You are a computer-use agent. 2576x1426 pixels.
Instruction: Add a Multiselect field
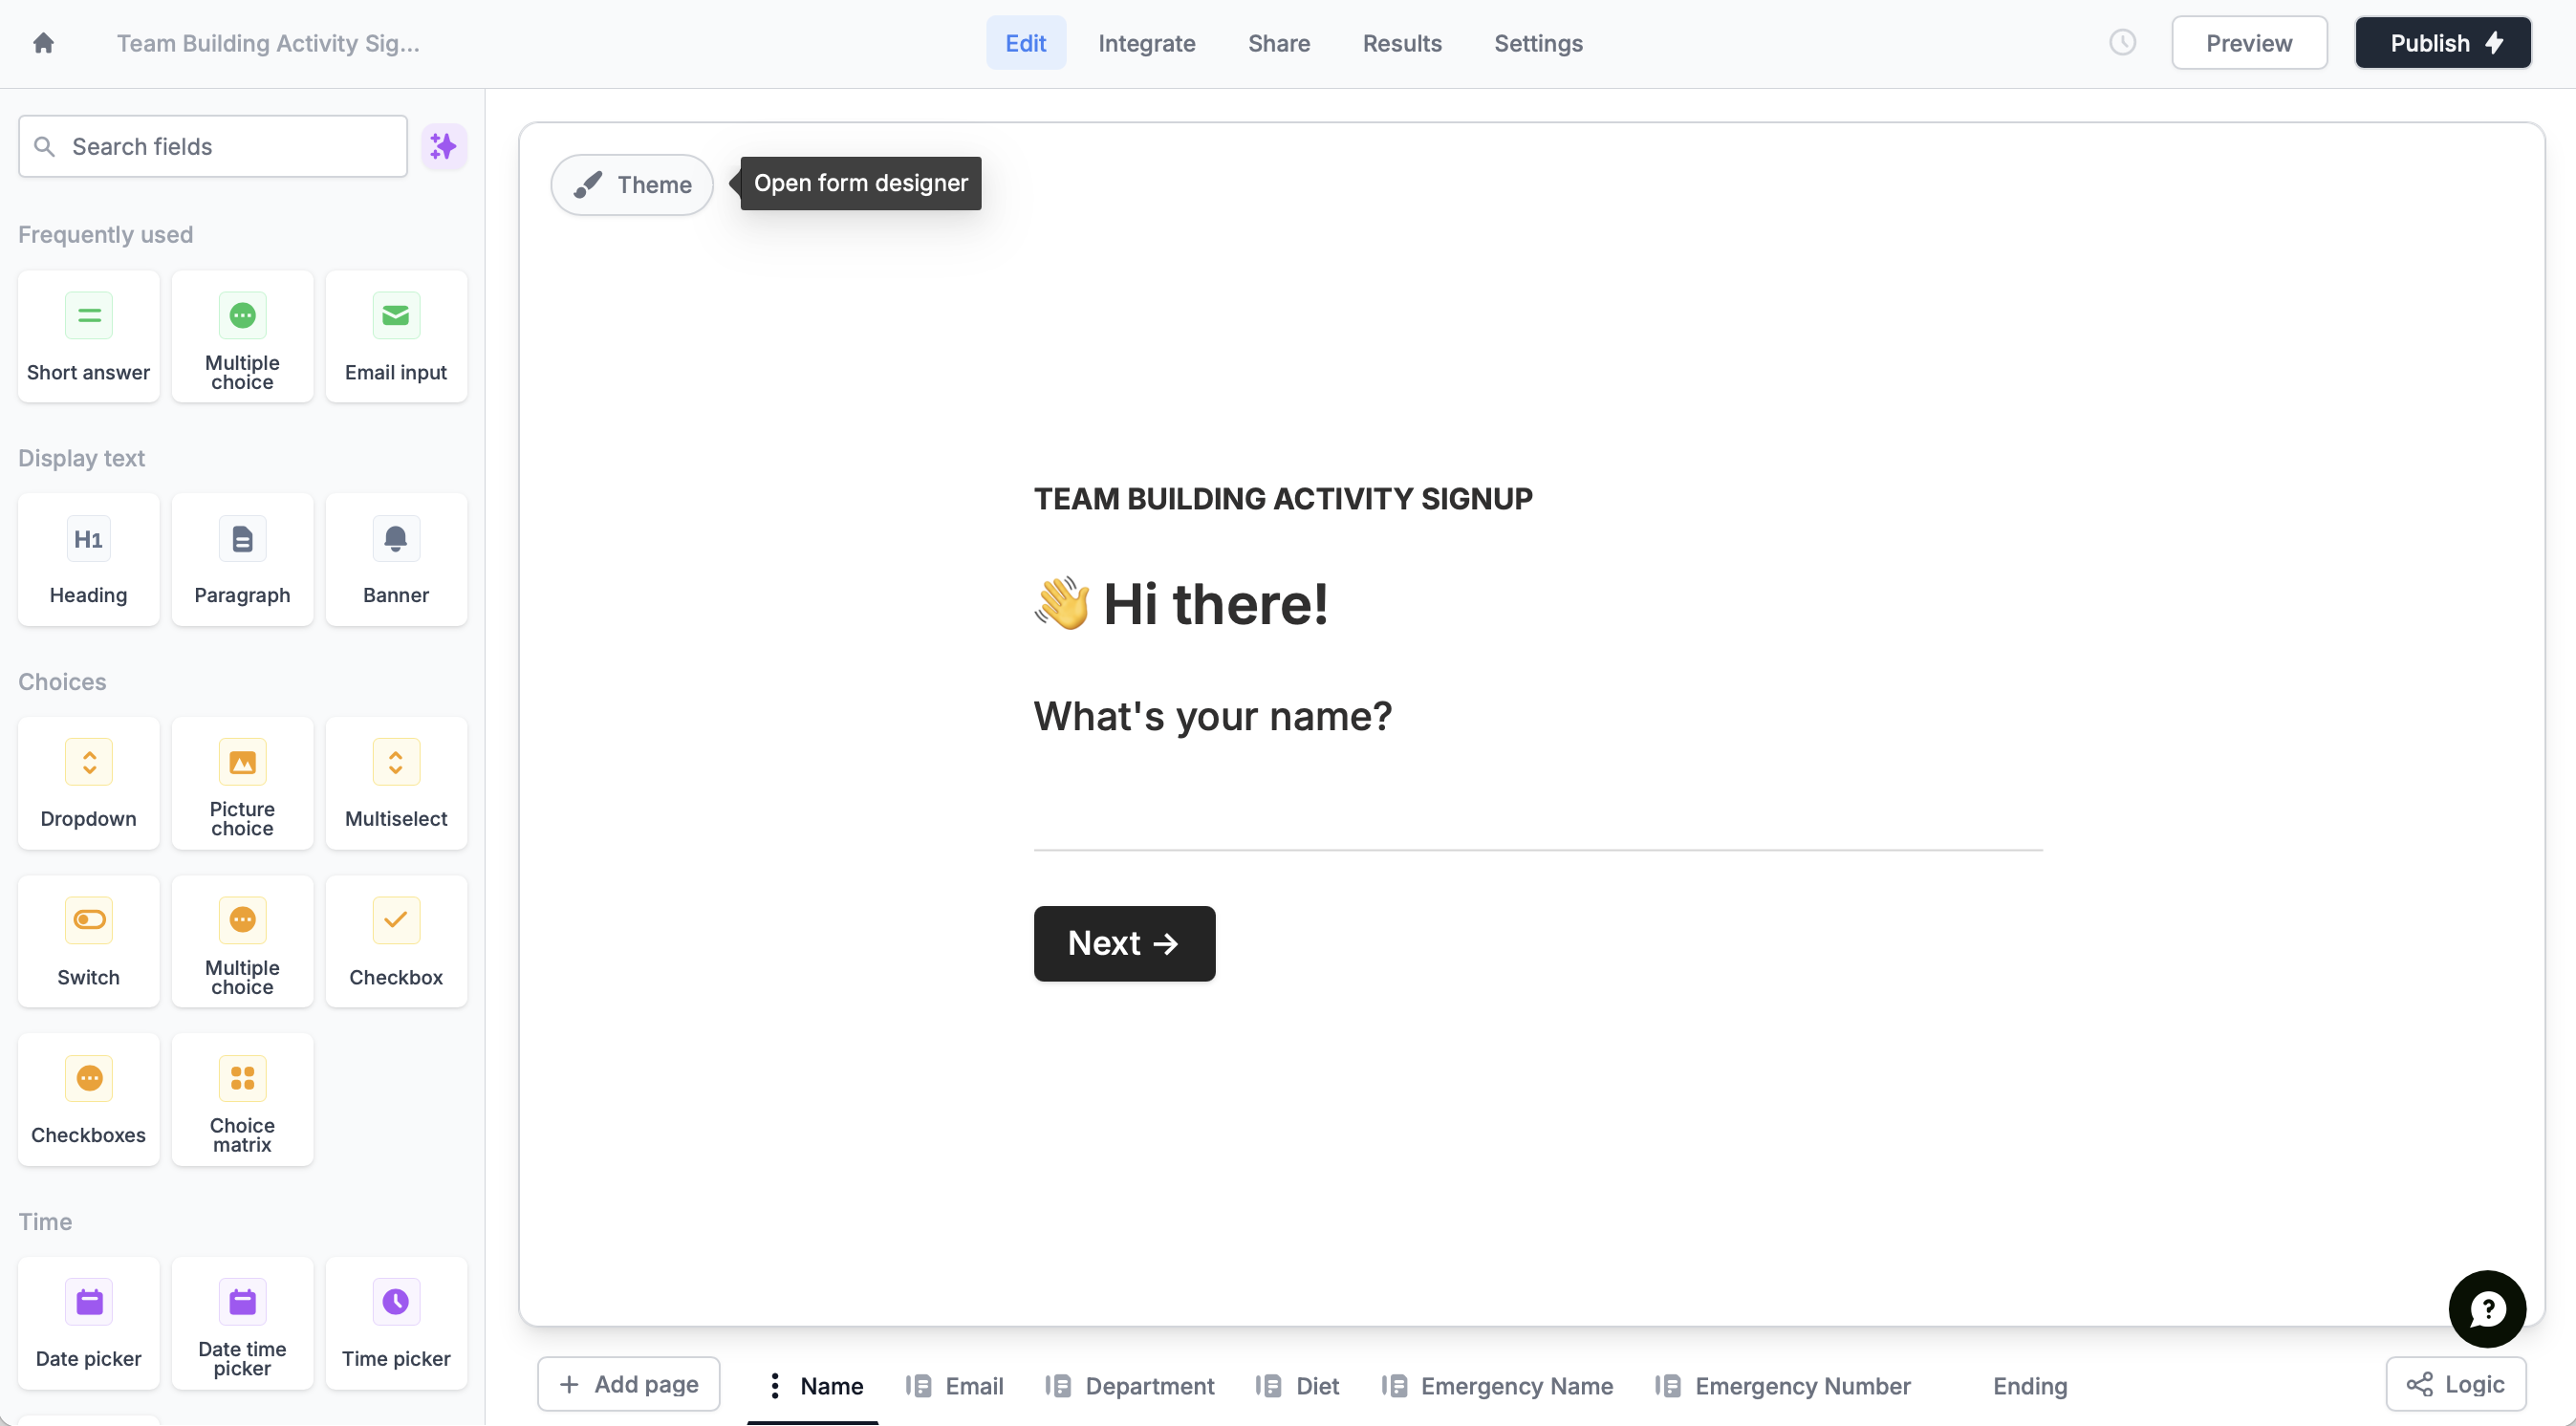(396, 783)
